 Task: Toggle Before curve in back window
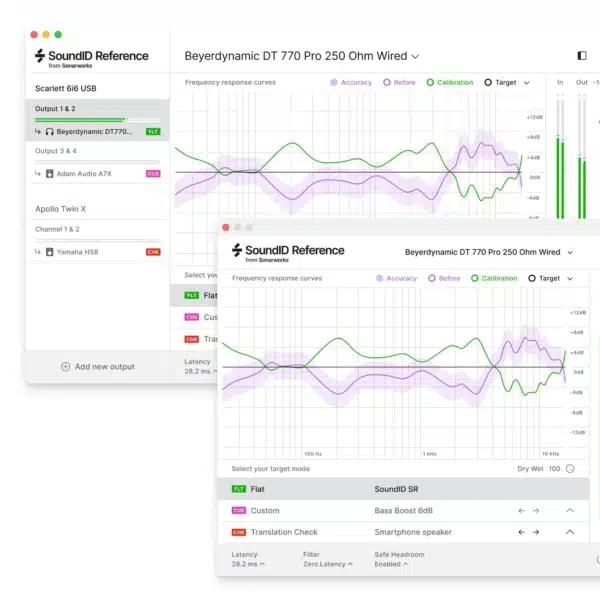[x=399, y=82]
